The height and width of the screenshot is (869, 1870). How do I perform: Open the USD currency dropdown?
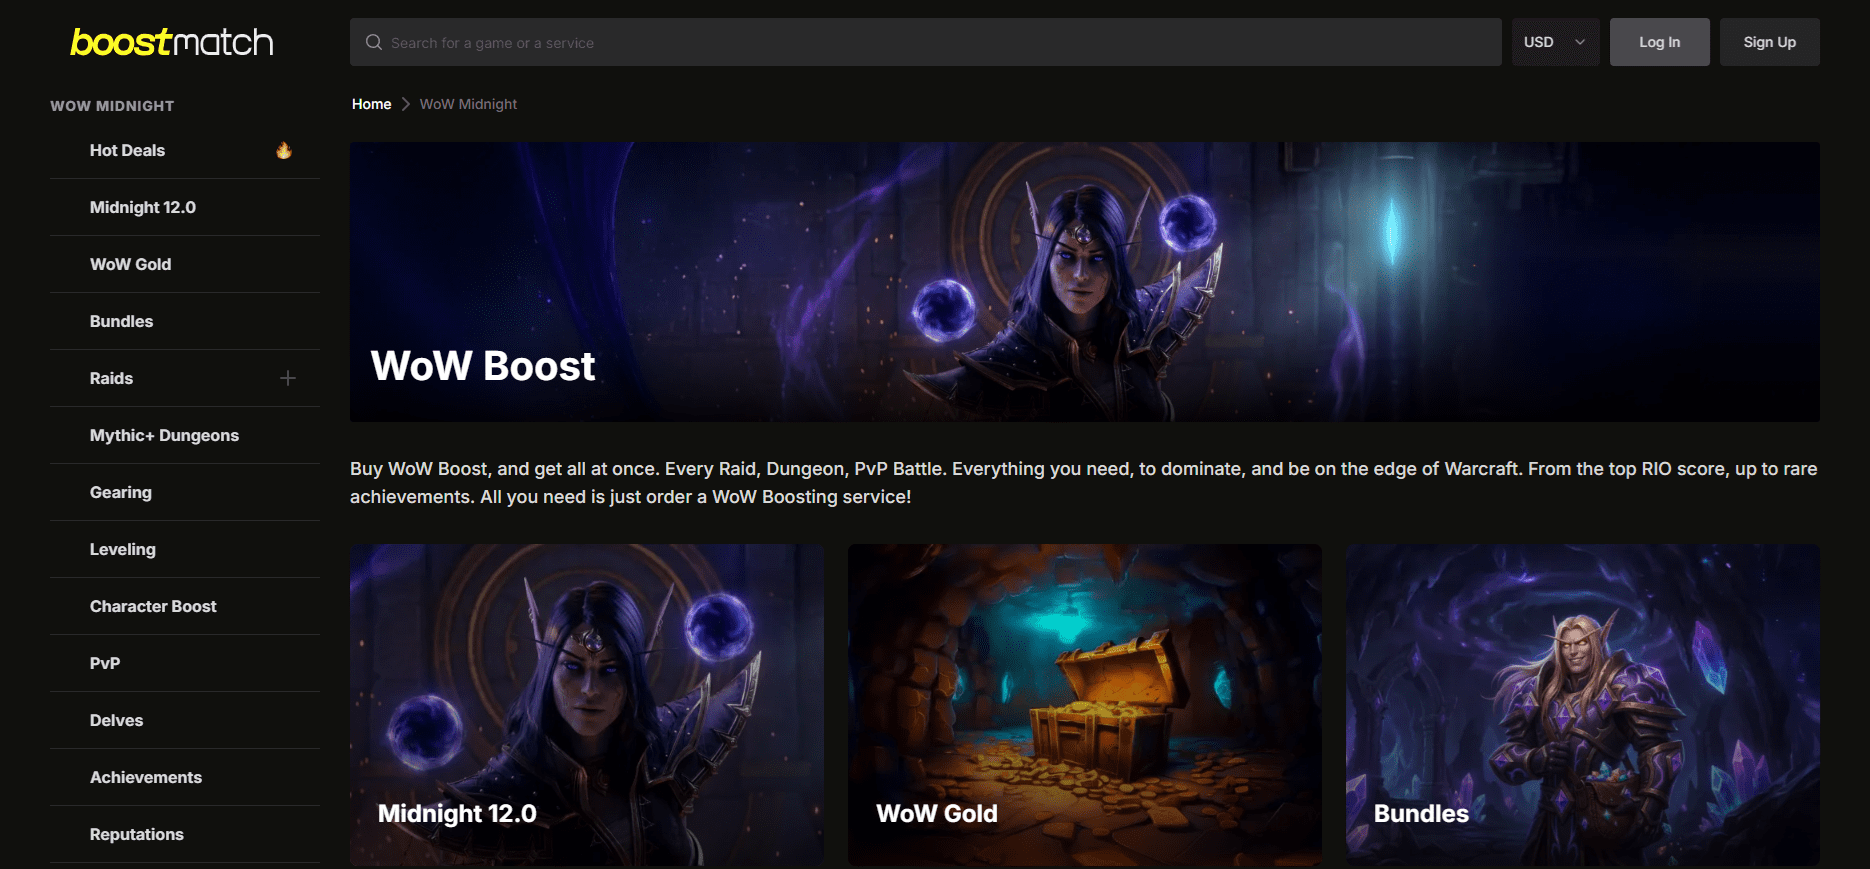coord(1555,42)
